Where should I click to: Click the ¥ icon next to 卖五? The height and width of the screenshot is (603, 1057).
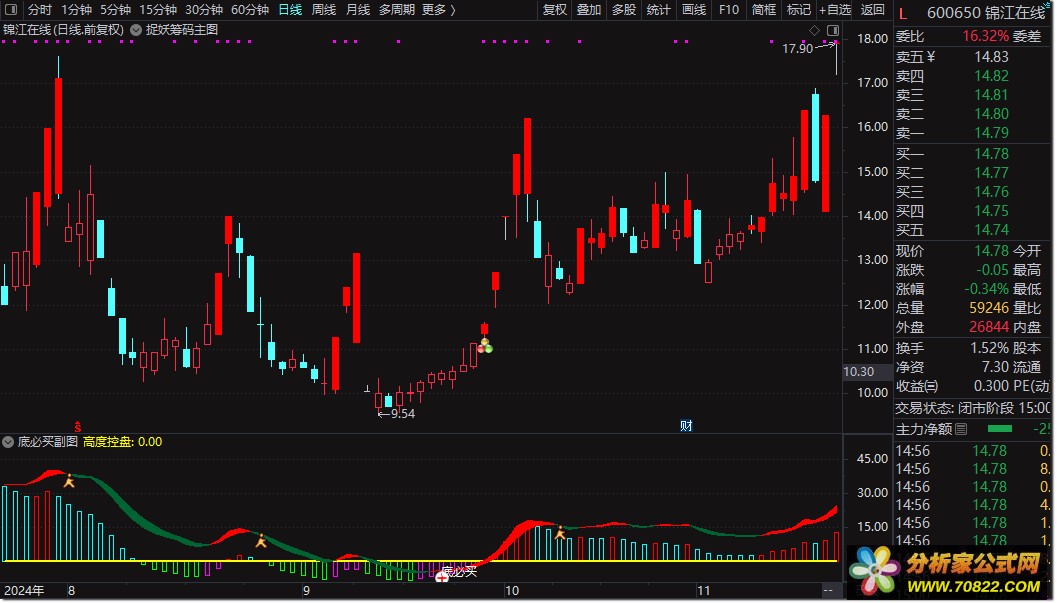931,57
